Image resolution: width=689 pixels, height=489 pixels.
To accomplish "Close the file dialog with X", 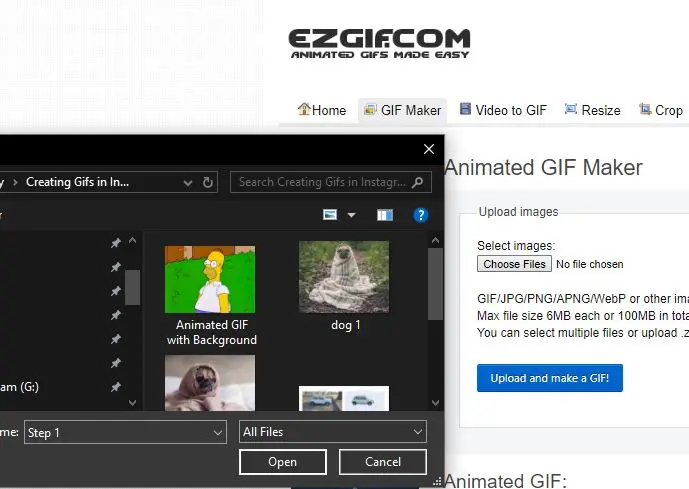I will 429,150.
